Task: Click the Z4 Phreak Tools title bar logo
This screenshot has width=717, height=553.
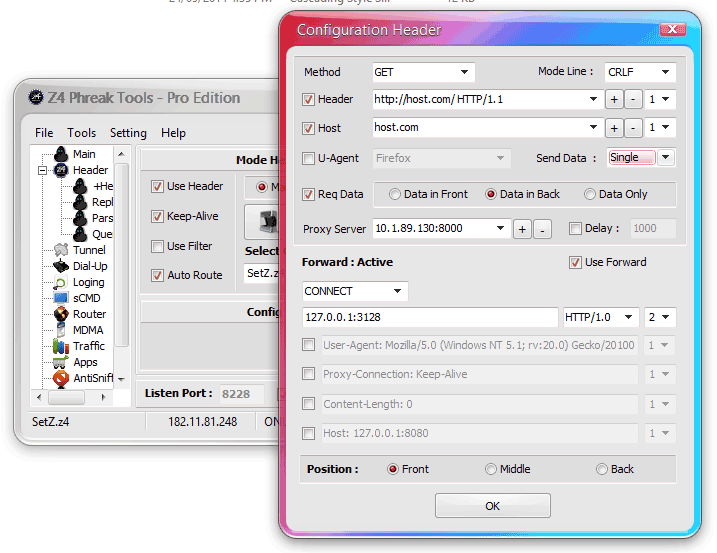Action: pyautogui.click(x=36, y=97)
